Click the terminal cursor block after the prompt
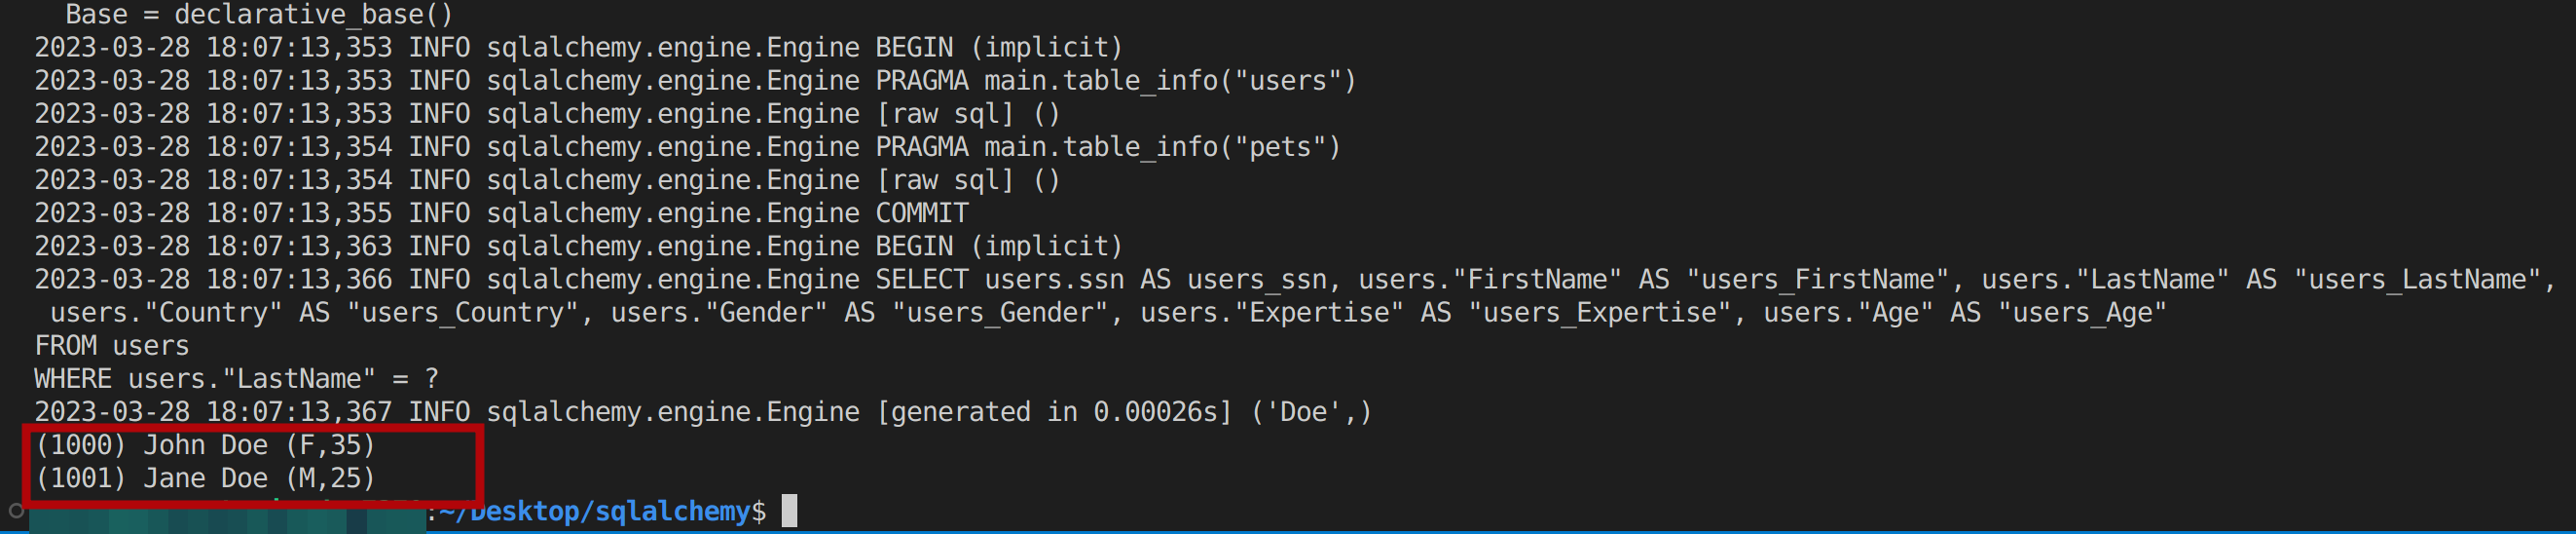The width and height of the screenshot is (2576, 534). pos(789,511)
